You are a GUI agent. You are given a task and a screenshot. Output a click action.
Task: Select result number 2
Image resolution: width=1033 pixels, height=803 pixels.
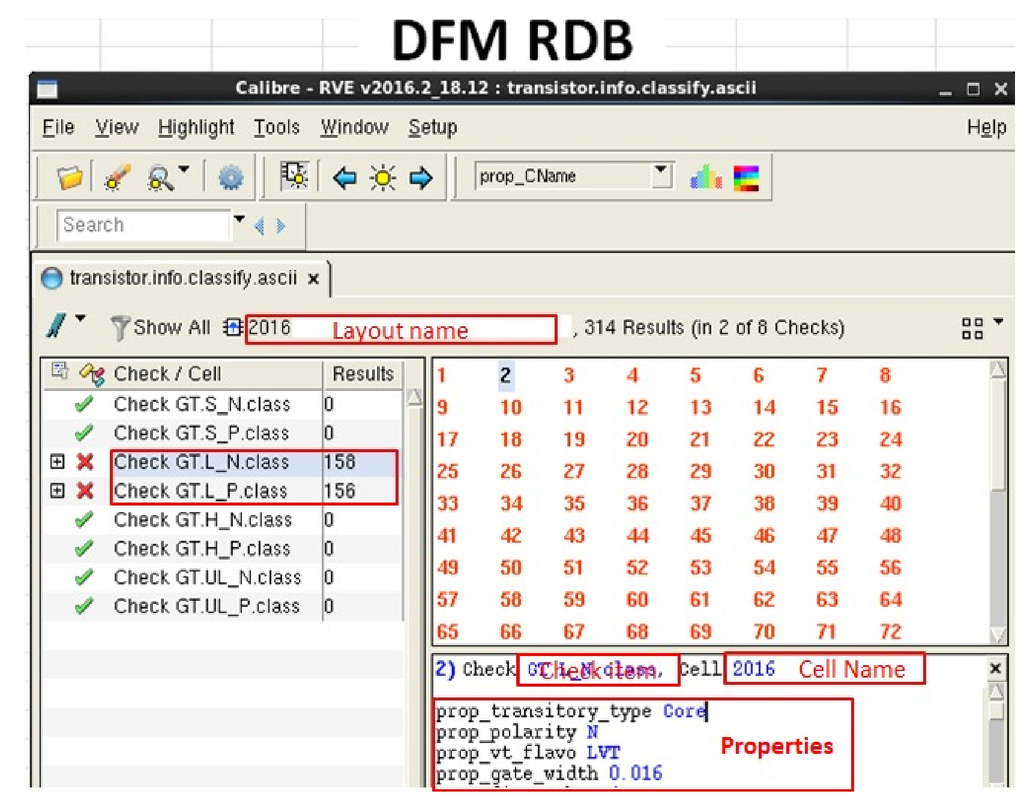coord(505,375)
